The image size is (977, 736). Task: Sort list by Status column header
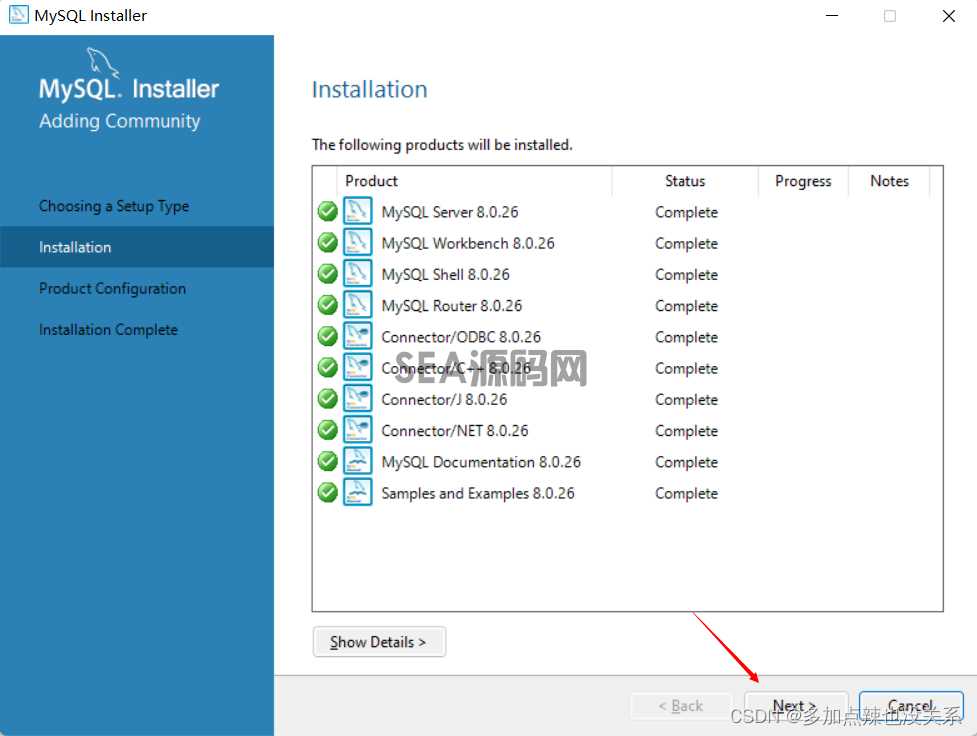[x=685, y=181]
